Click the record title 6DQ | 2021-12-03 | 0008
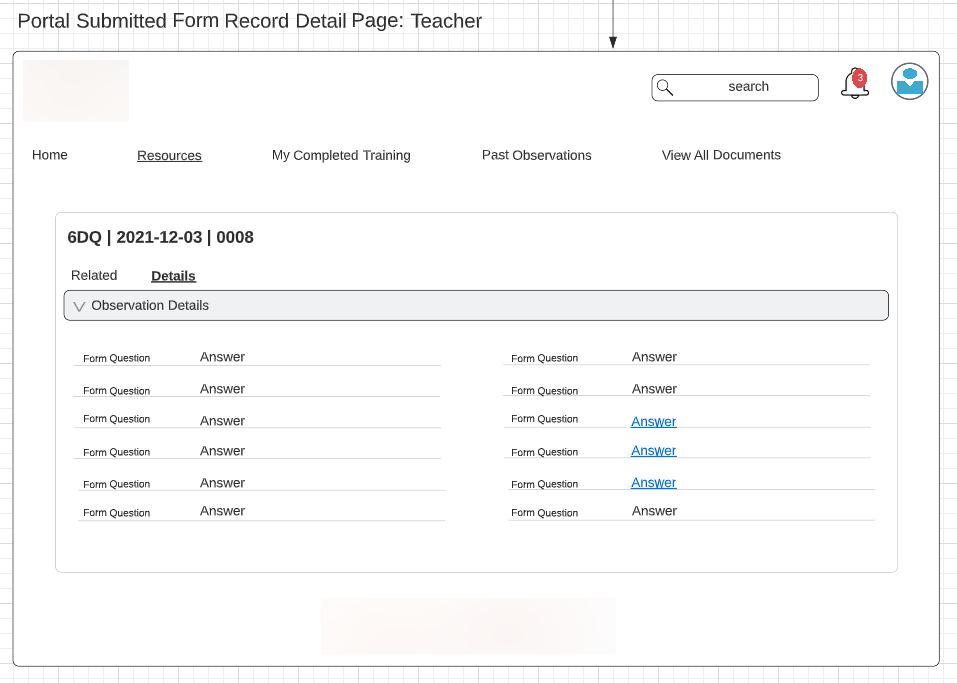 [x=161, y=237]
